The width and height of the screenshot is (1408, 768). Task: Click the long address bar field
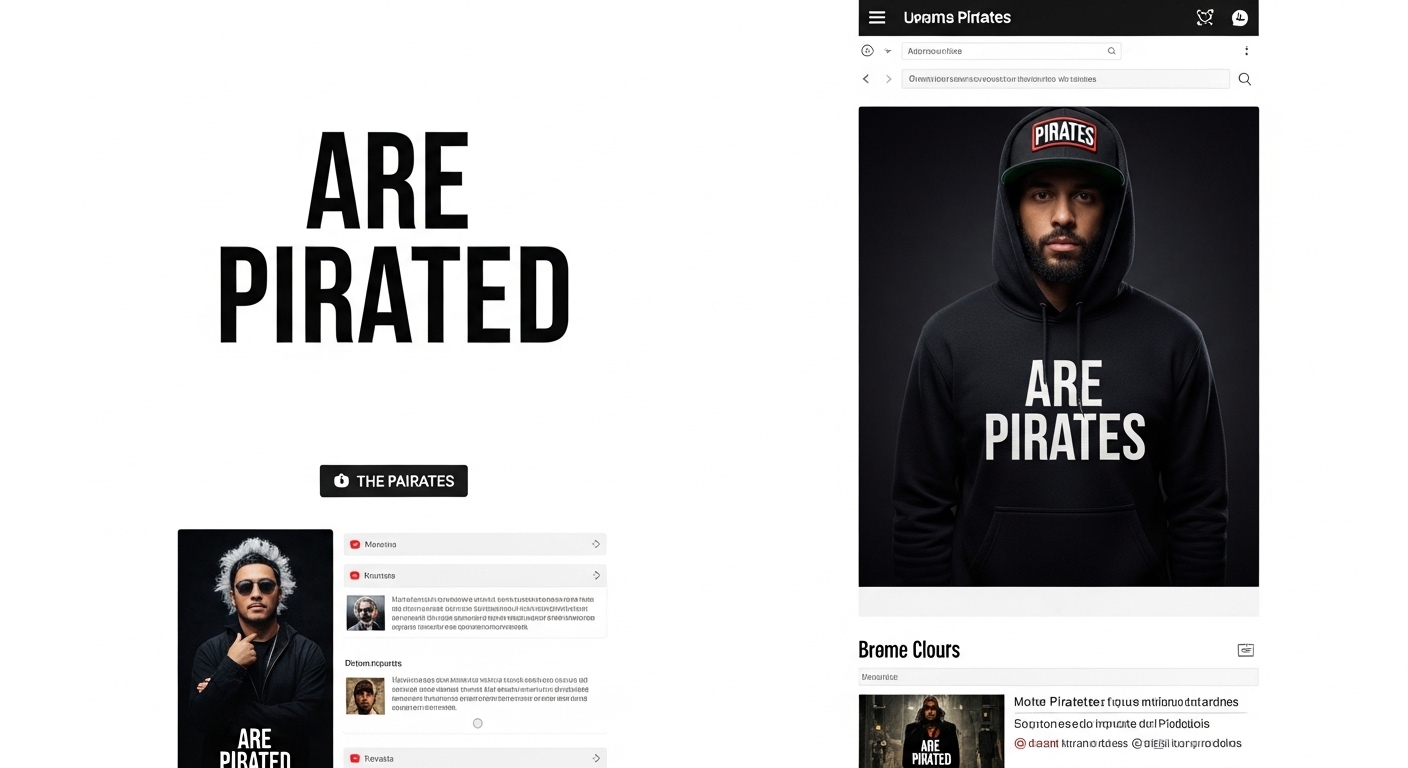tap(1066, 79)
